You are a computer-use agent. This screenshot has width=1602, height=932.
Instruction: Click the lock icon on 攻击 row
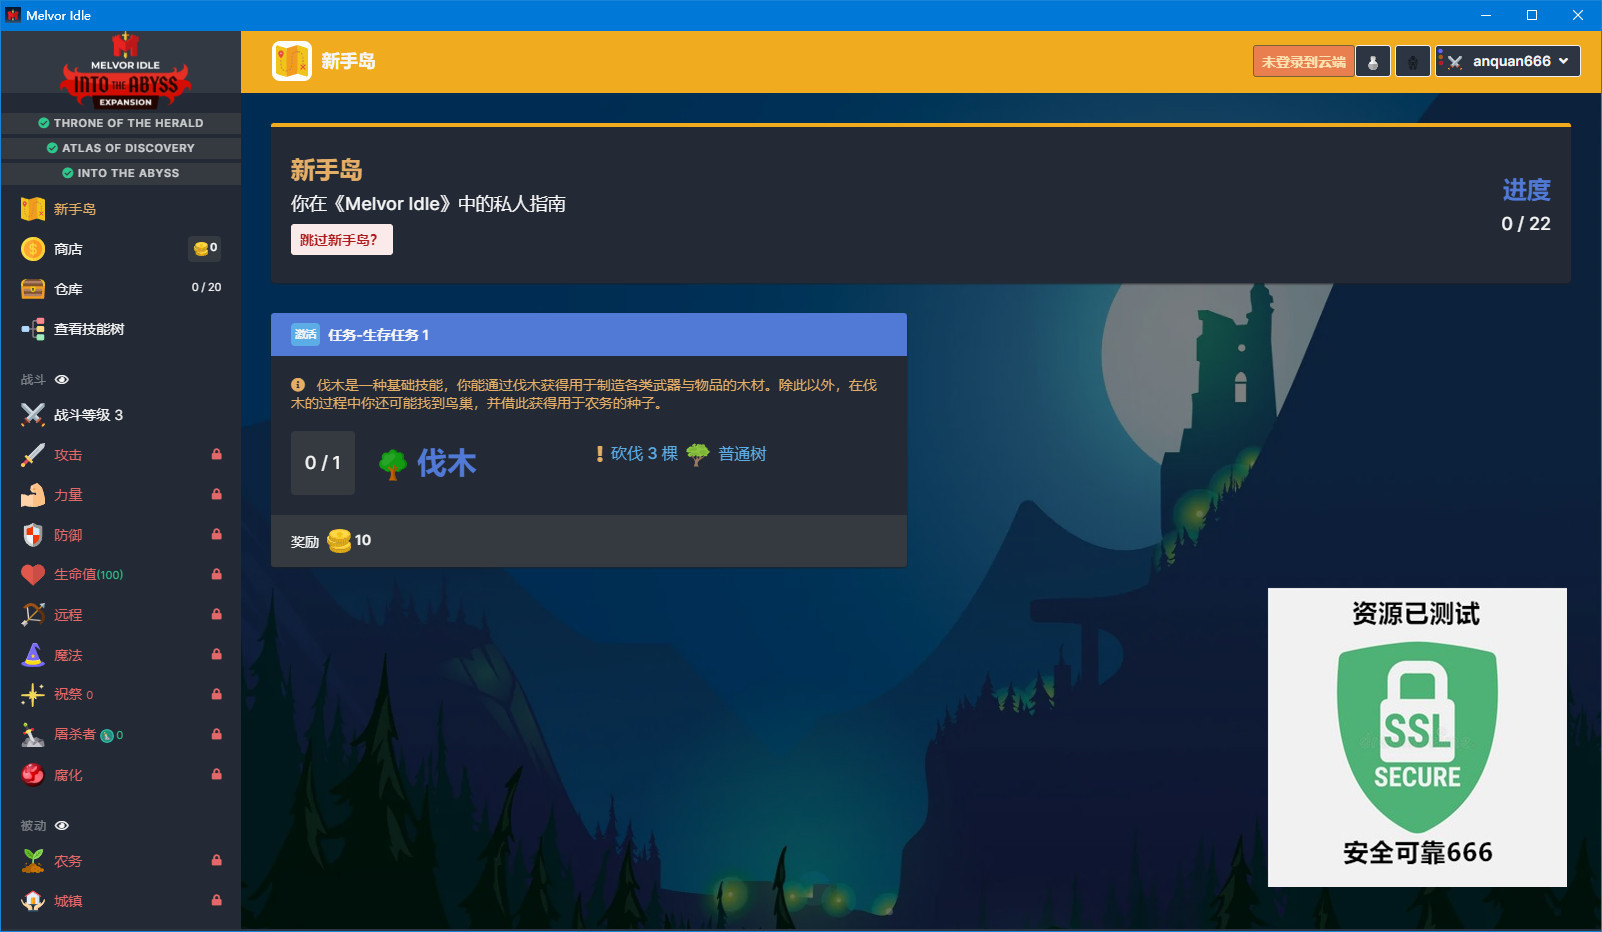[x=216, y=454]
